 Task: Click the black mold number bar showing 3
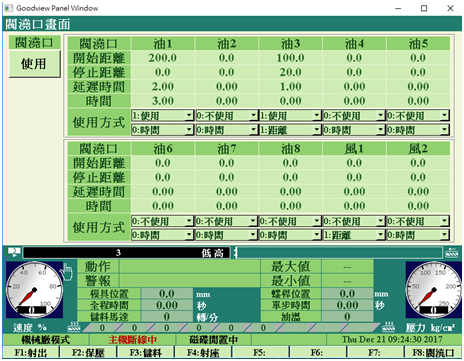[x=126, y=253]
